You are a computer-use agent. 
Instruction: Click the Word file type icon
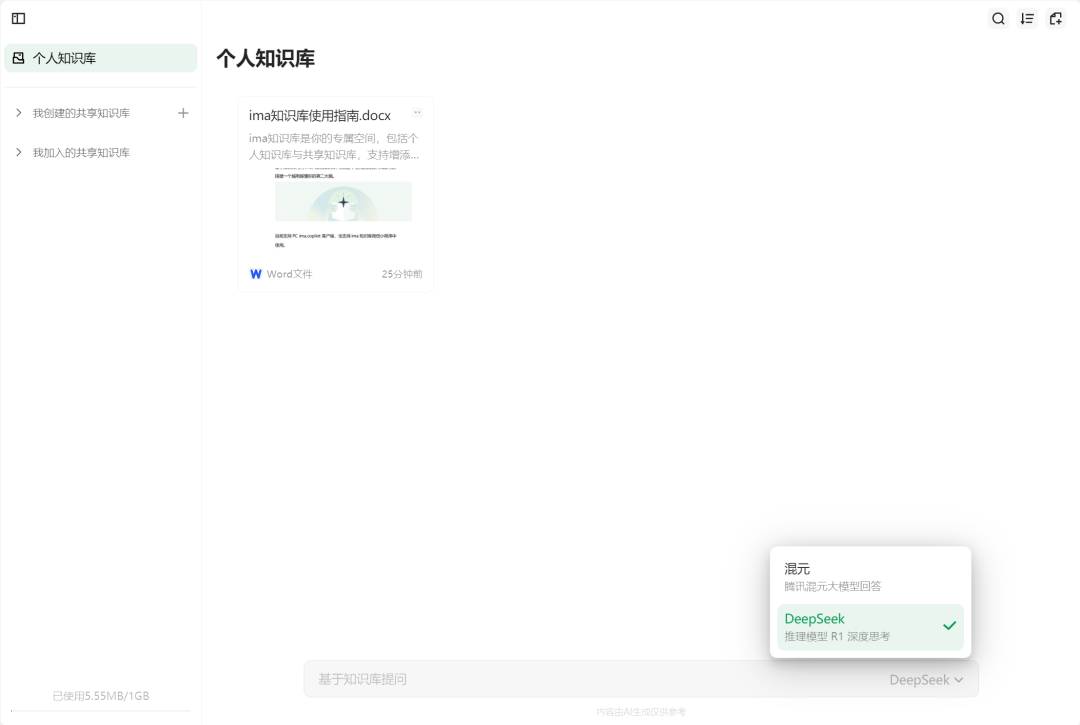[x=256, y=274]
